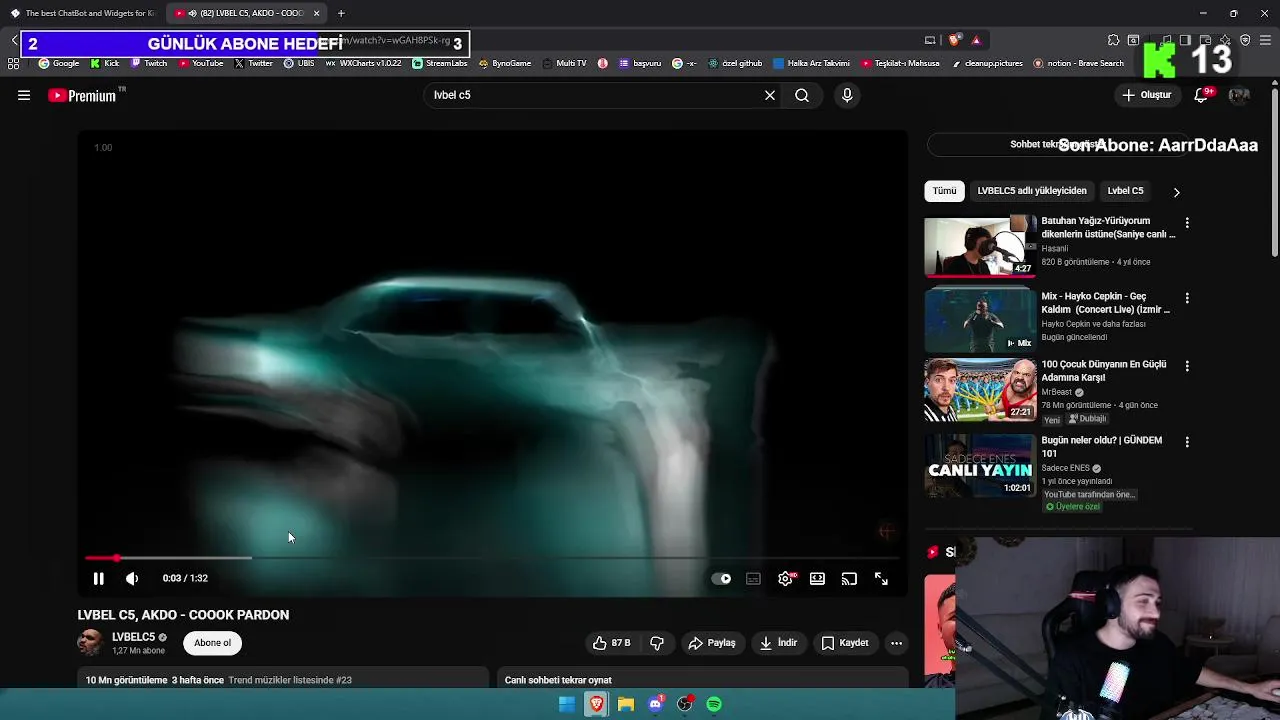Cast video to a TV
This screenshot has width=1280, height=720.
[849, 578]
